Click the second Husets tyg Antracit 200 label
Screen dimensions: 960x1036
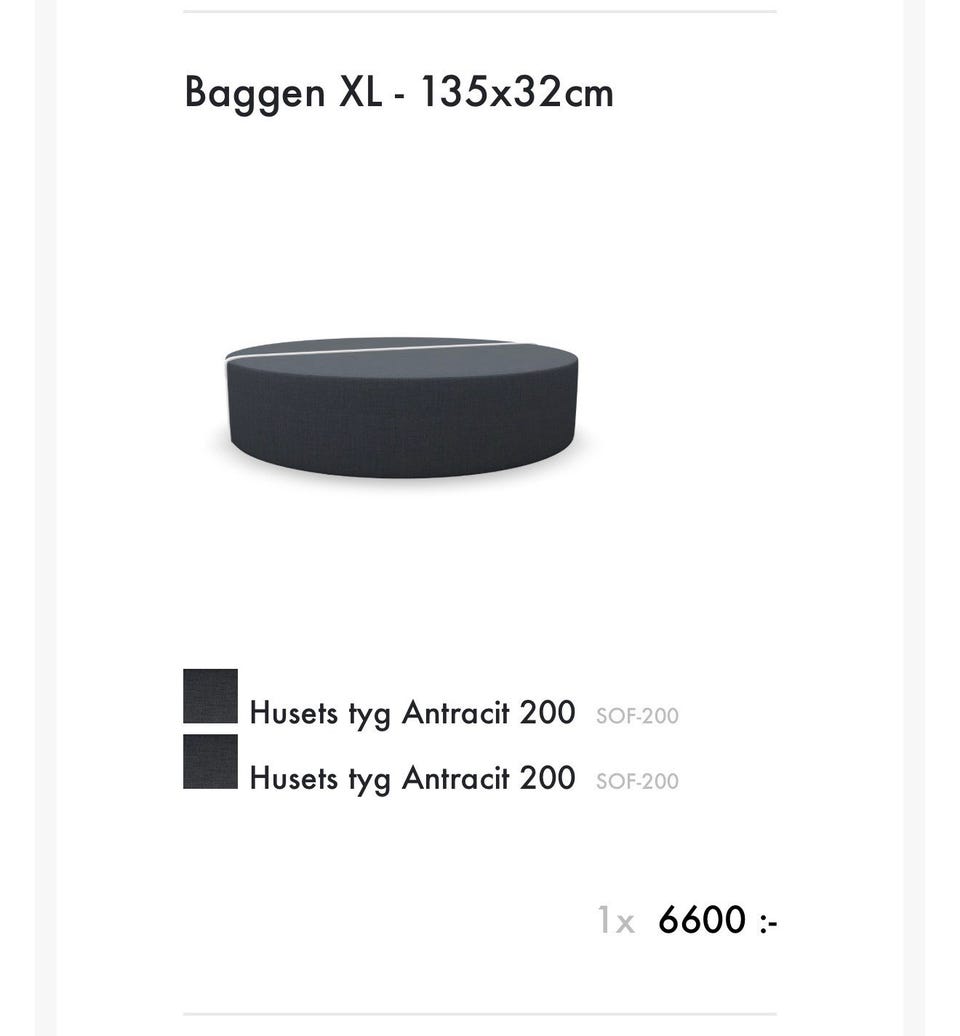click(412, 778)
